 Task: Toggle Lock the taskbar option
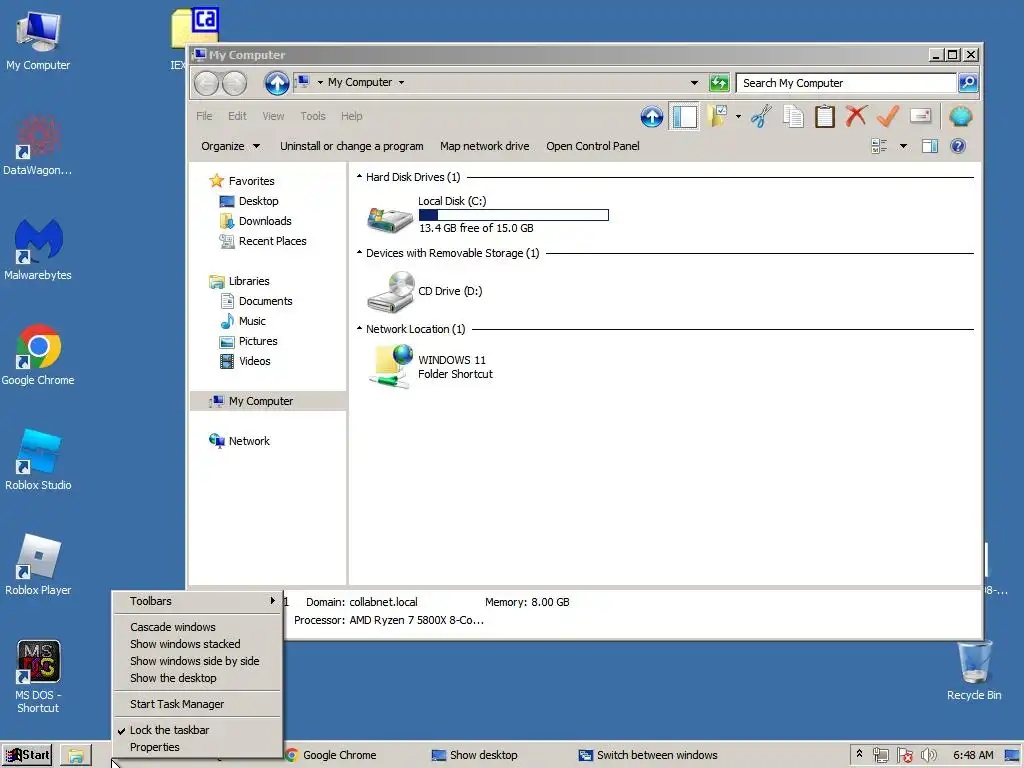197,730
